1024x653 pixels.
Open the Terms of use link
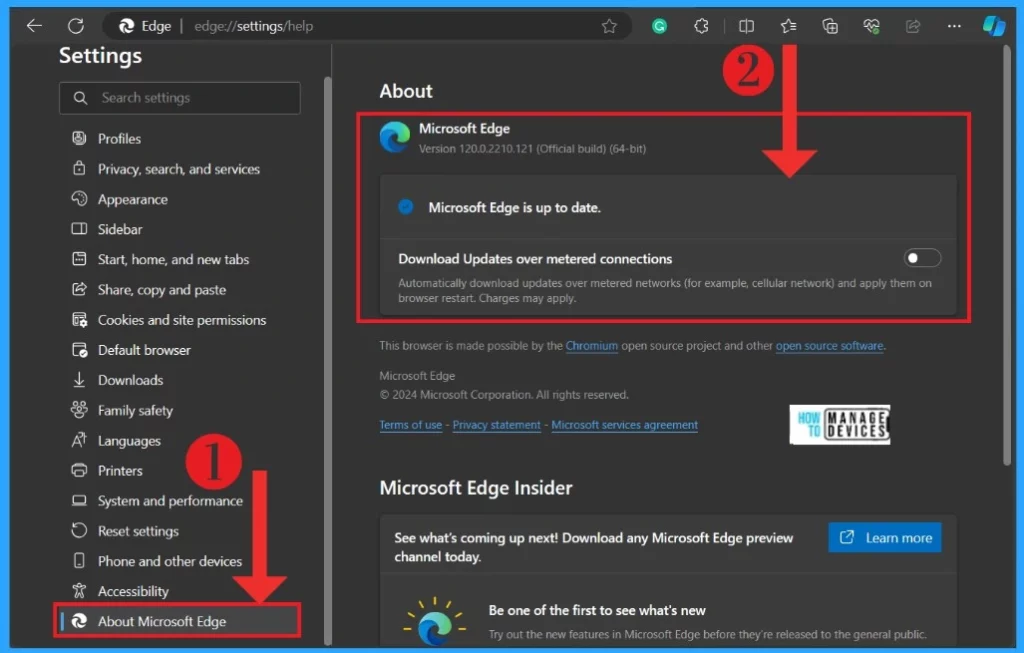click(411, 425)
